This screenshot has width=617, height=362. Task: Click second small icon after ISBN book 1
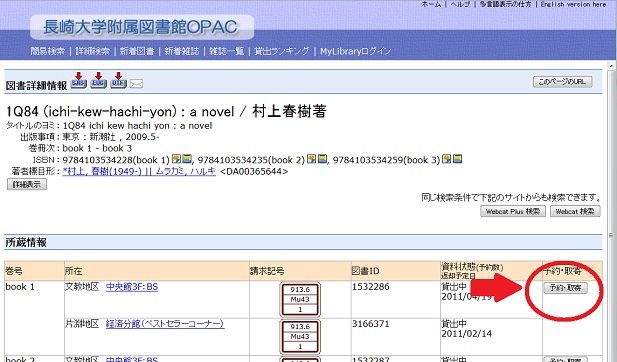(186, 159)
